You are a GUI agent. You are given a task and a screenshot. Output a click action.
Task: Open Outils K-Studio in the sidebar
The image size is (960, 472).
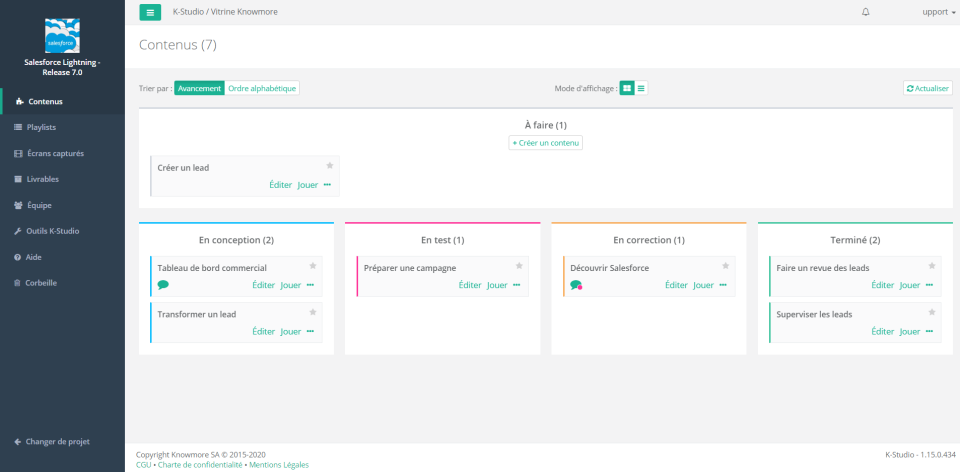point(62,231)
